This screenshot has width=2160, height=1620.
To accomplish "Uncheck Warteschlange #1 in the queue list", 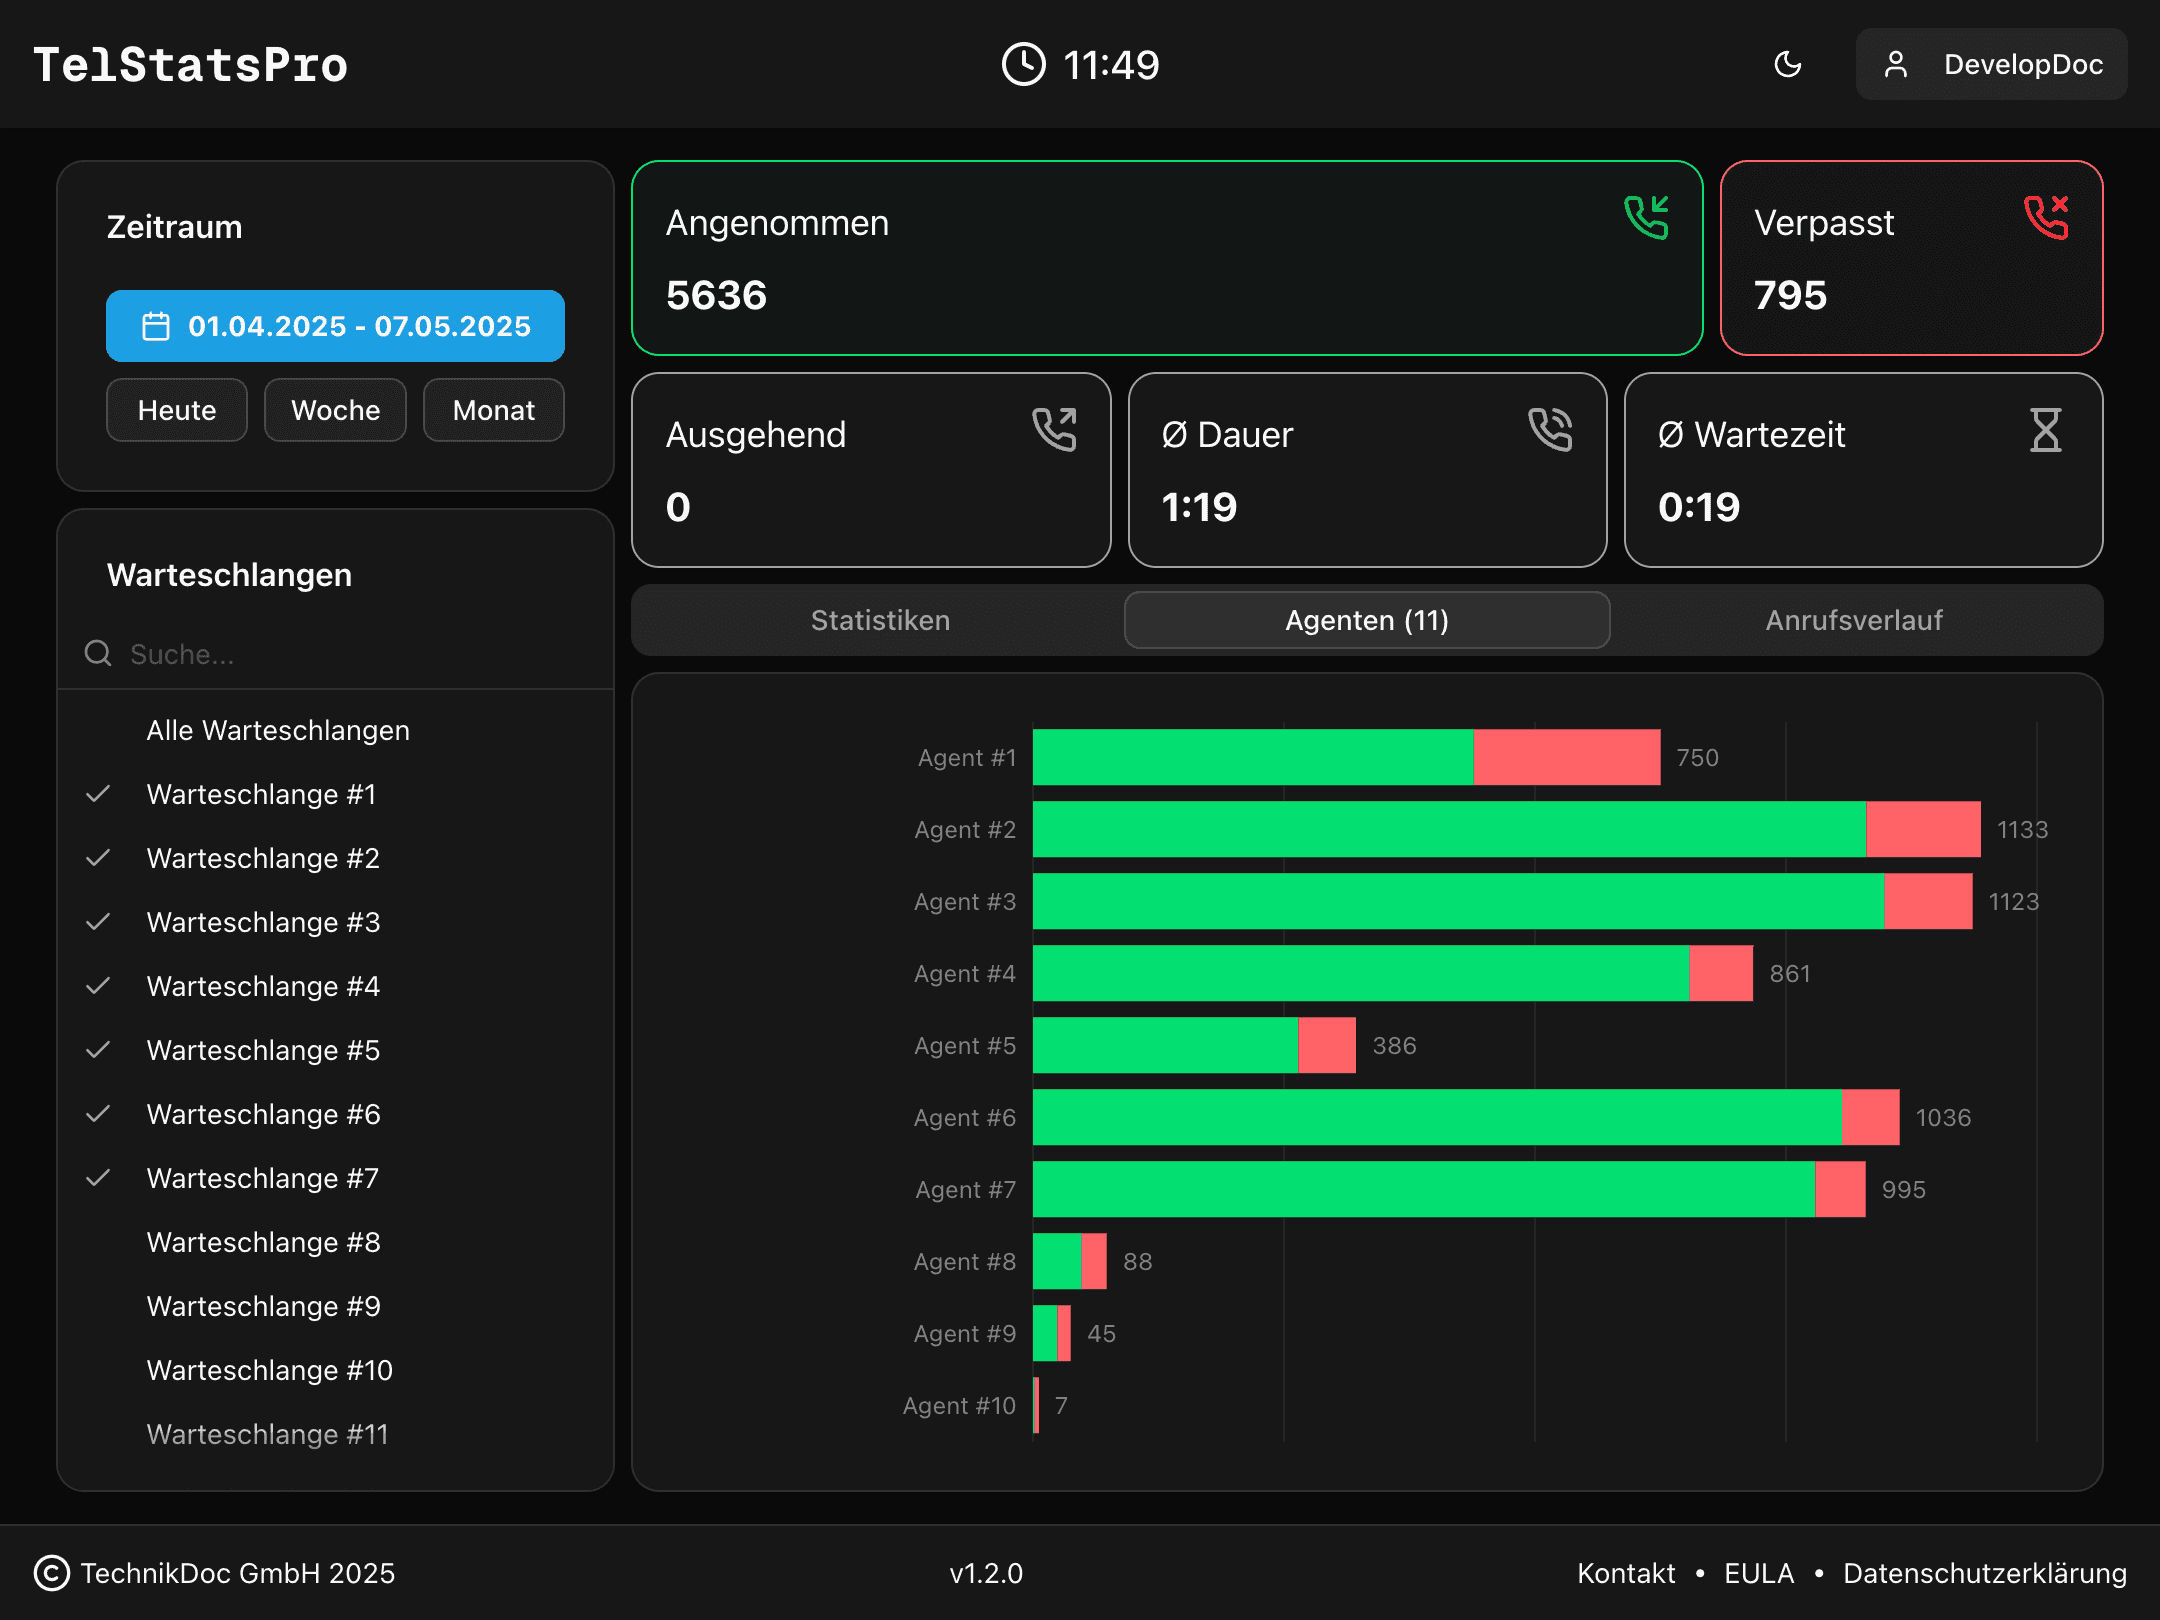I will (261, 794).
